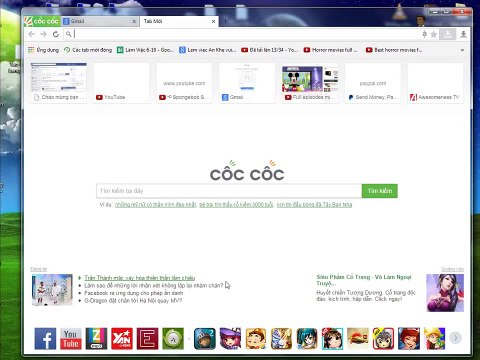Open the Gmail most-visited tile
Screen dimensions: 480x360
(x=247, y=83)
